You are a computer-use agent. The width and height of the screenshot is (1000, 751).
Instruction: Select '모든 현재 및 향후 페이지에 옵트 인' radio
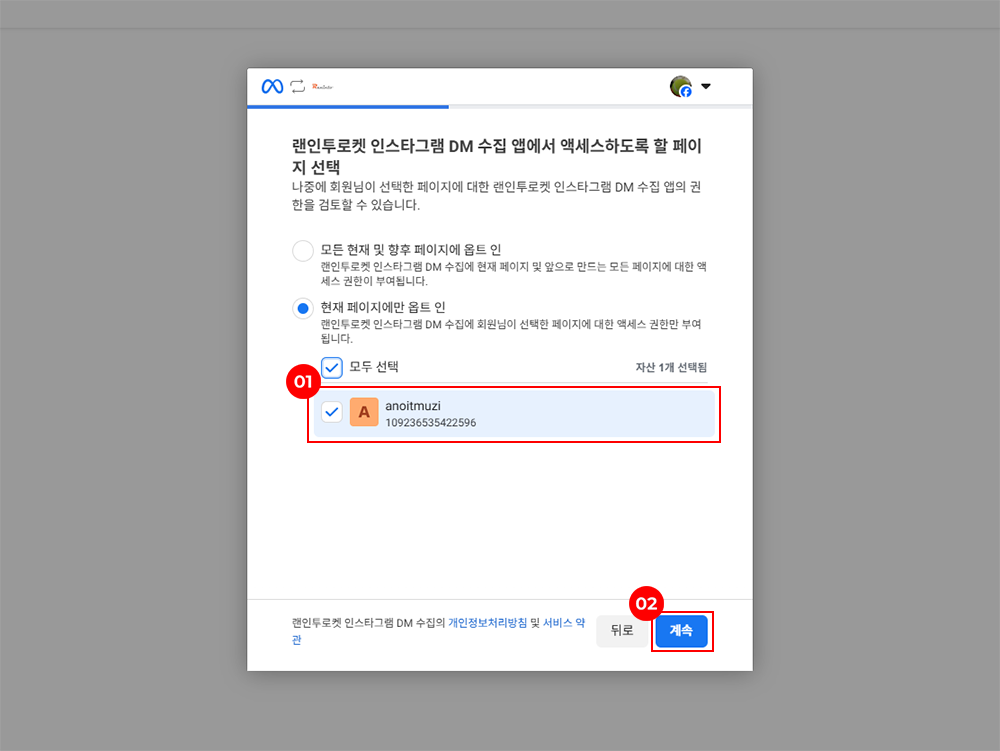303,251
